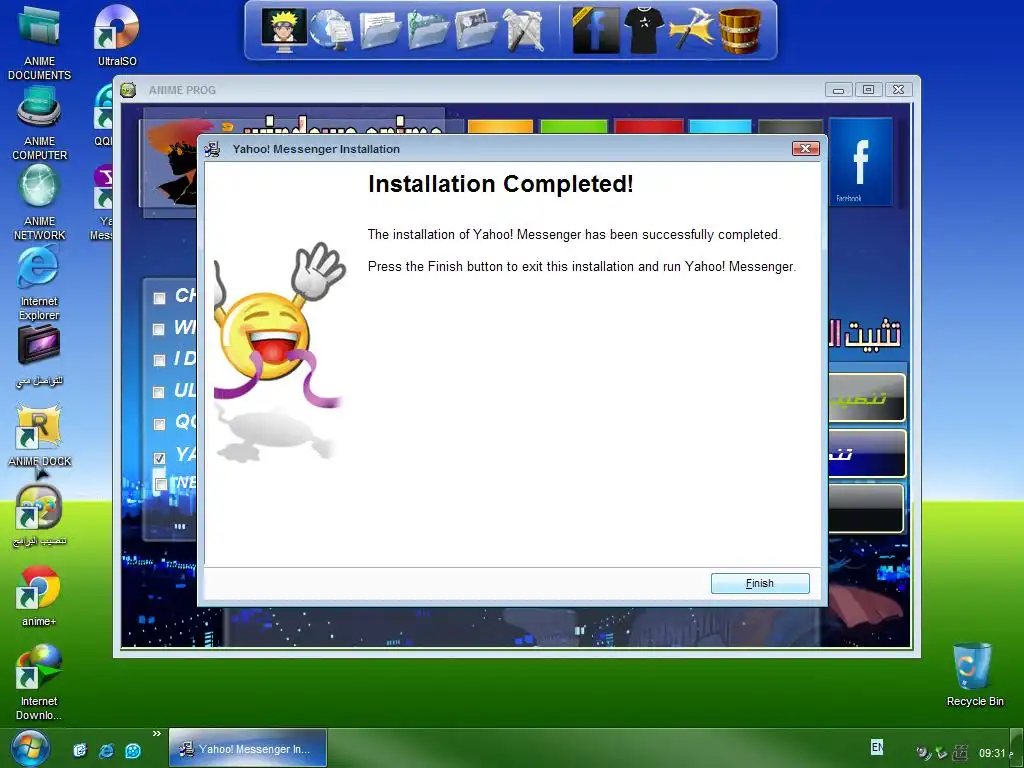Click the wooden bucket icon in the dock
Image resolution: width=1024 pixels, height=768 pixels.
[739, 30]
